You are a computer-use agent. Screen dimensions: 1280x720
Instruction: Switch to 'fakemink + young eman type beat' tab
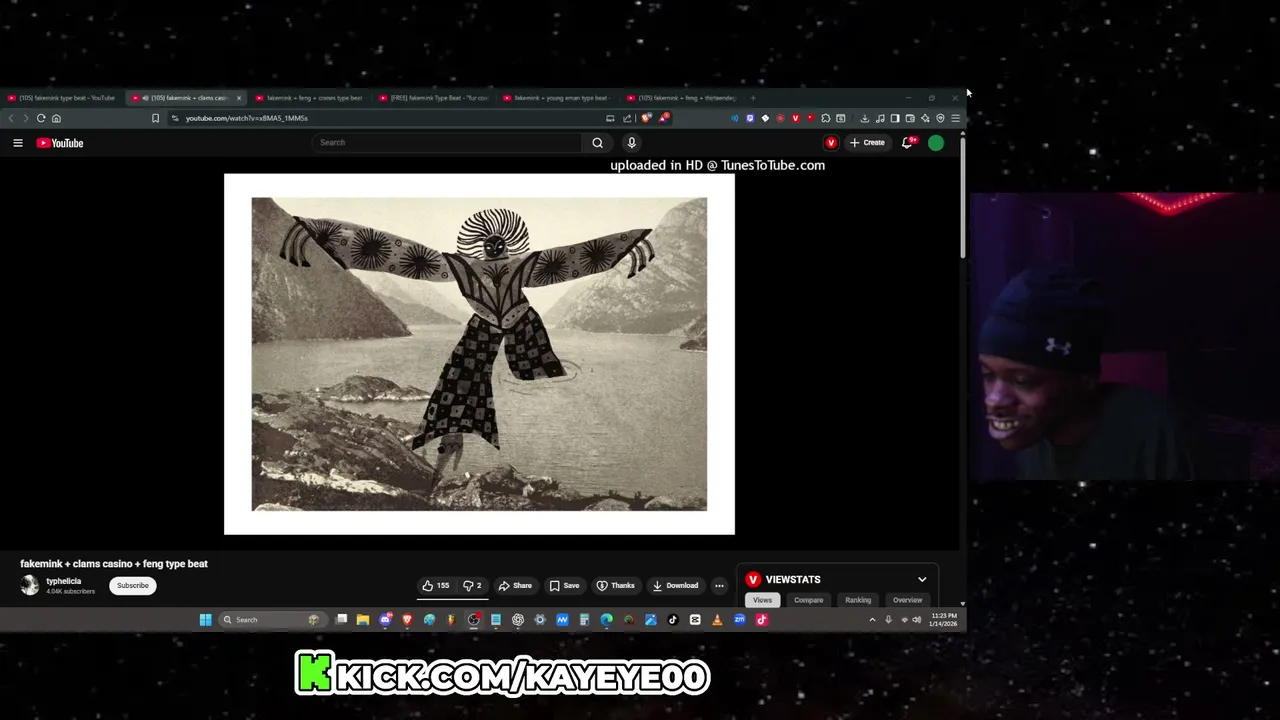coord(558,98)
